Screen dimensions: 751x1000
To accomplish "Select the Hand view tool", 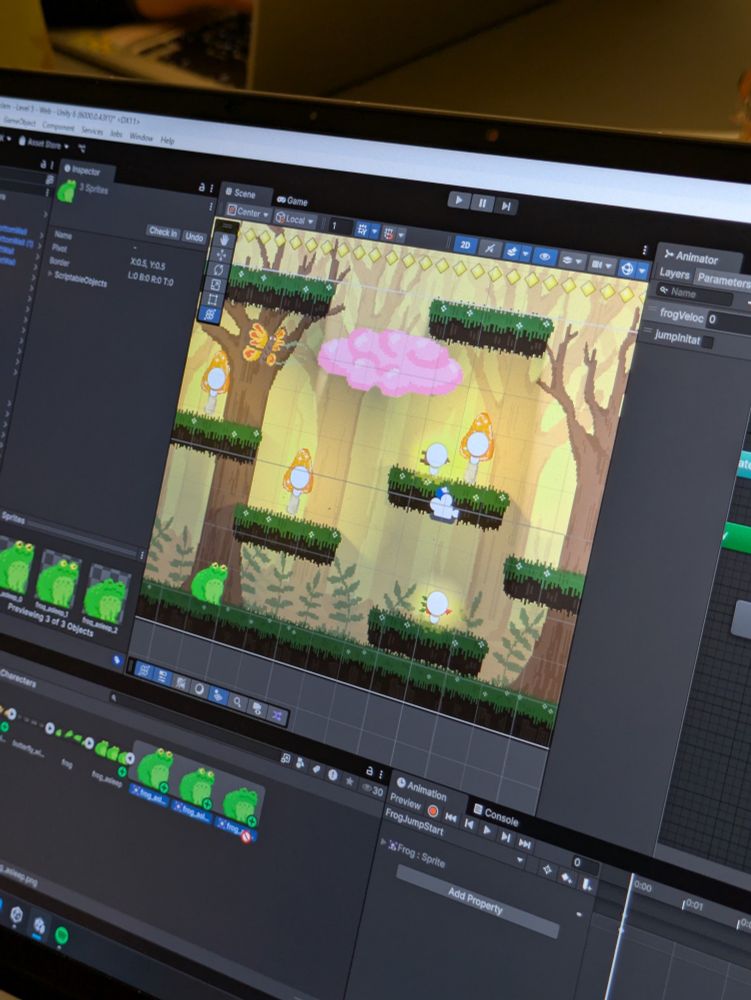I will (224, 240).
